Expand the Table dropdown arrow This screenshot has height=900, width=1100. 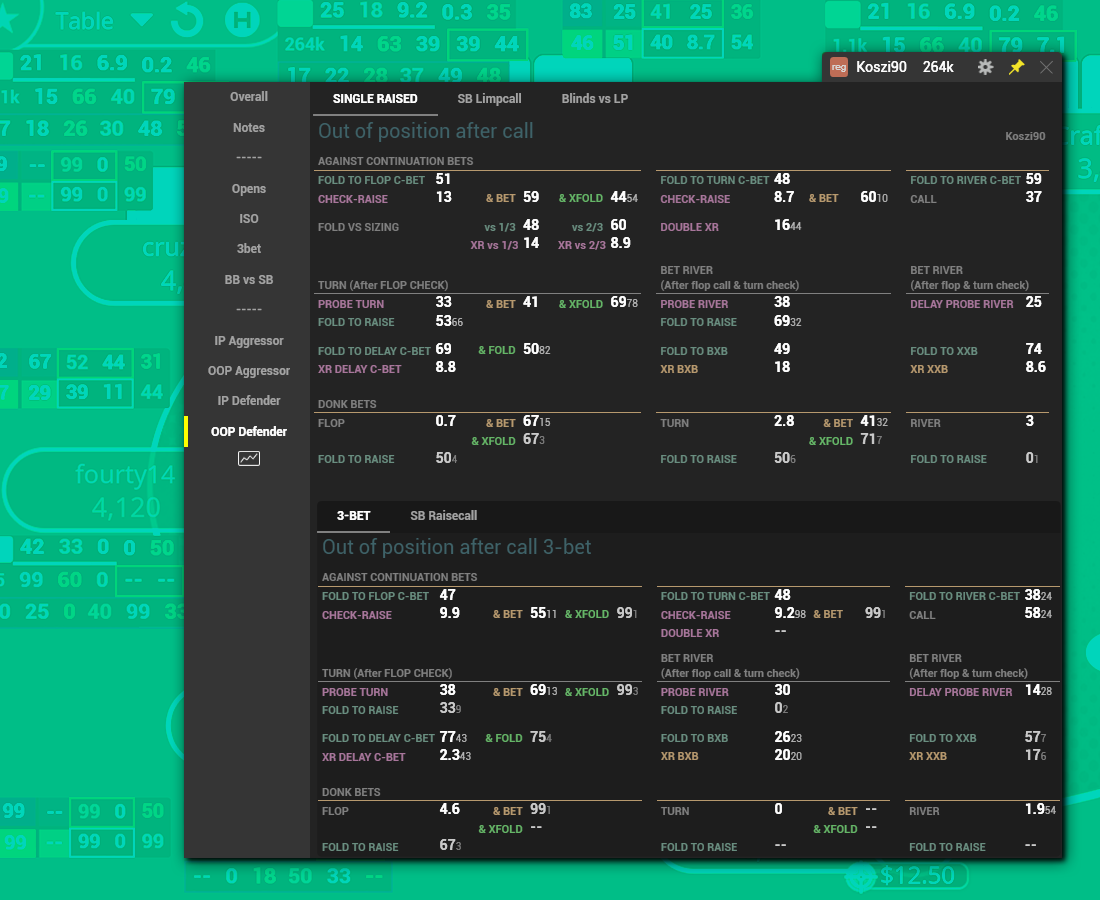[x=142, y=20]
